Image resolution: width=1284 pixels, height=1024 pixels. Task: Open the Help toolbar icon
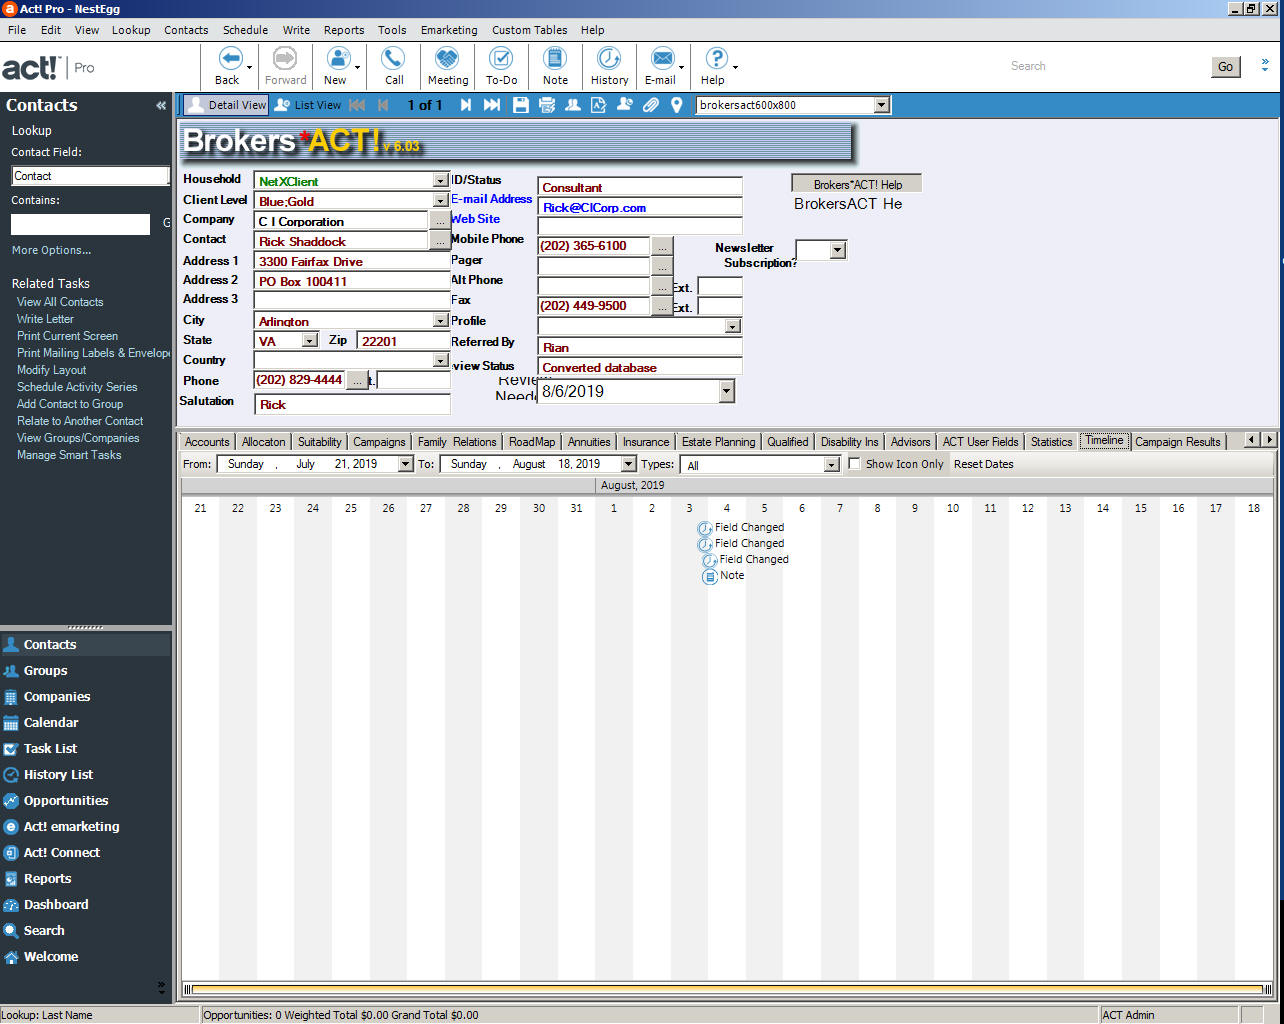[716, 58]
